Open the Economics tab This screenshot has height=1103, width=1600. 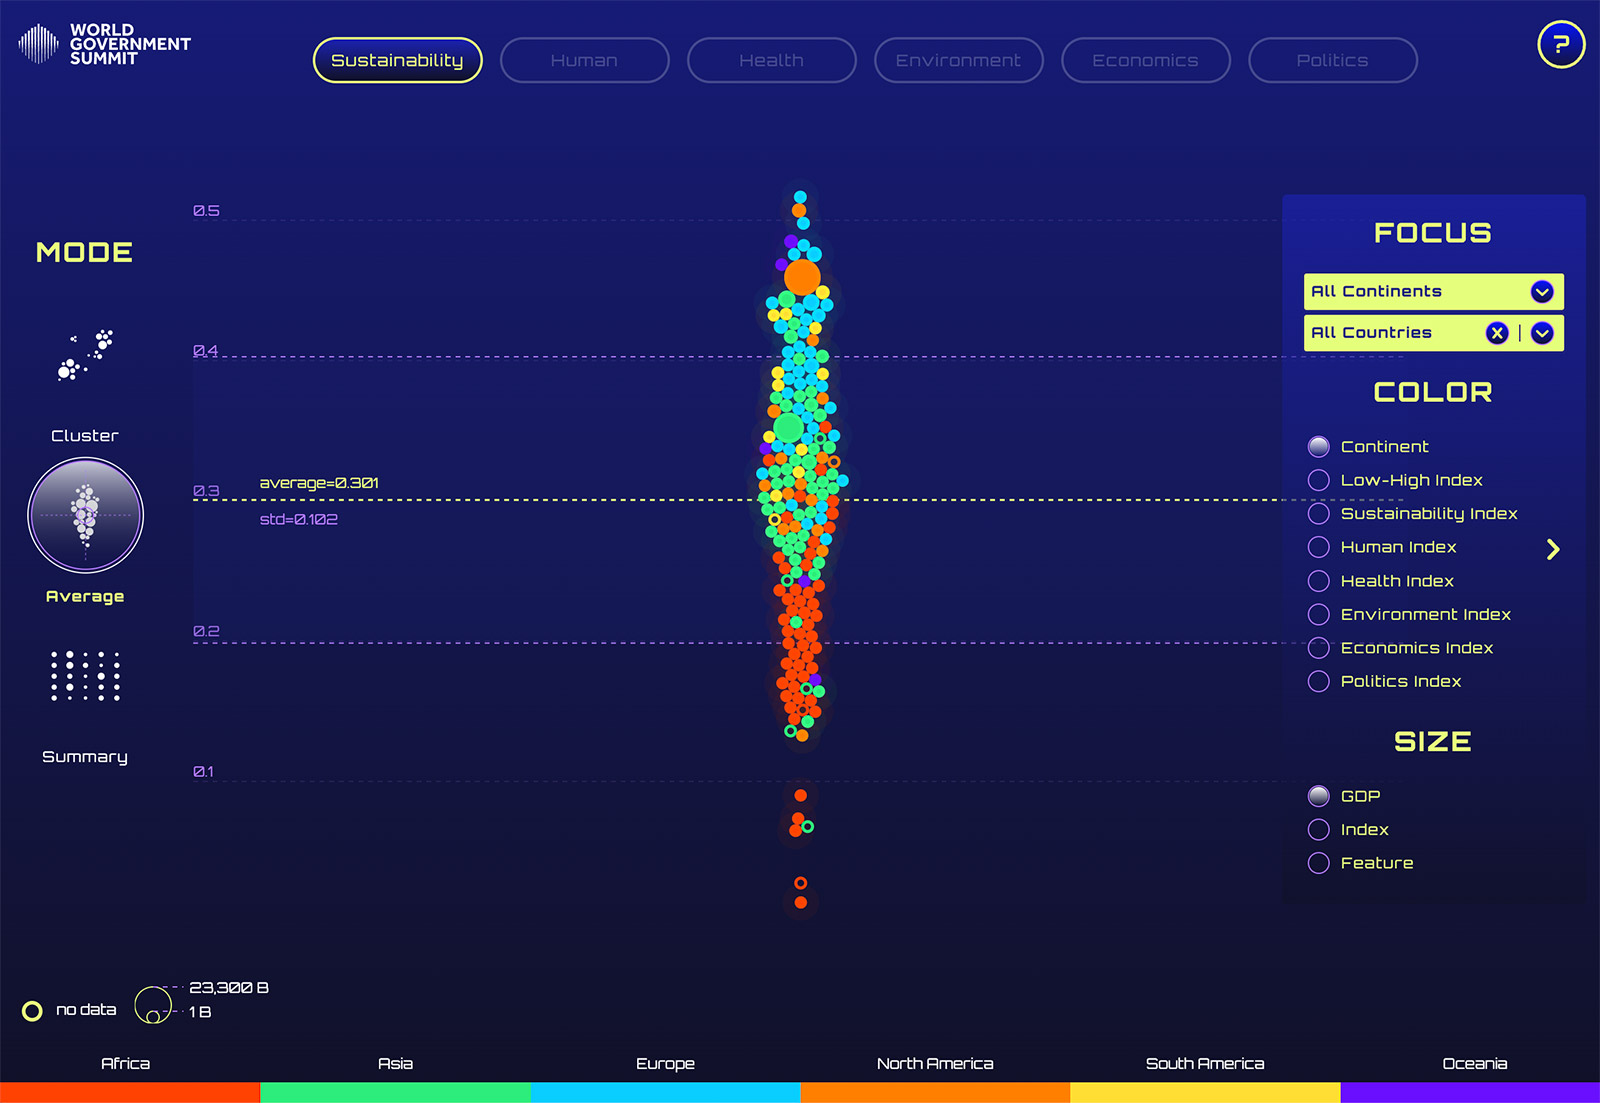click(x=1145, y=60)
